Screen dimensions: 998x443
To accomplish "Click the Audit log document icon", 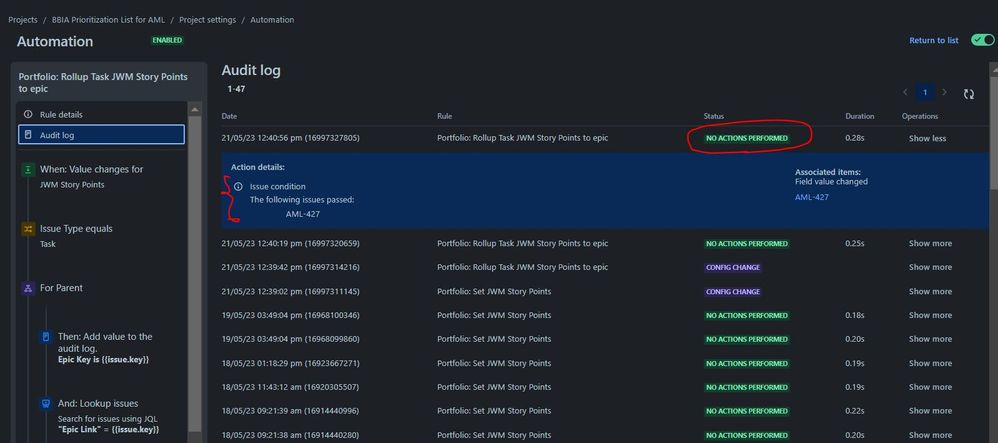I will pos(28,135).
